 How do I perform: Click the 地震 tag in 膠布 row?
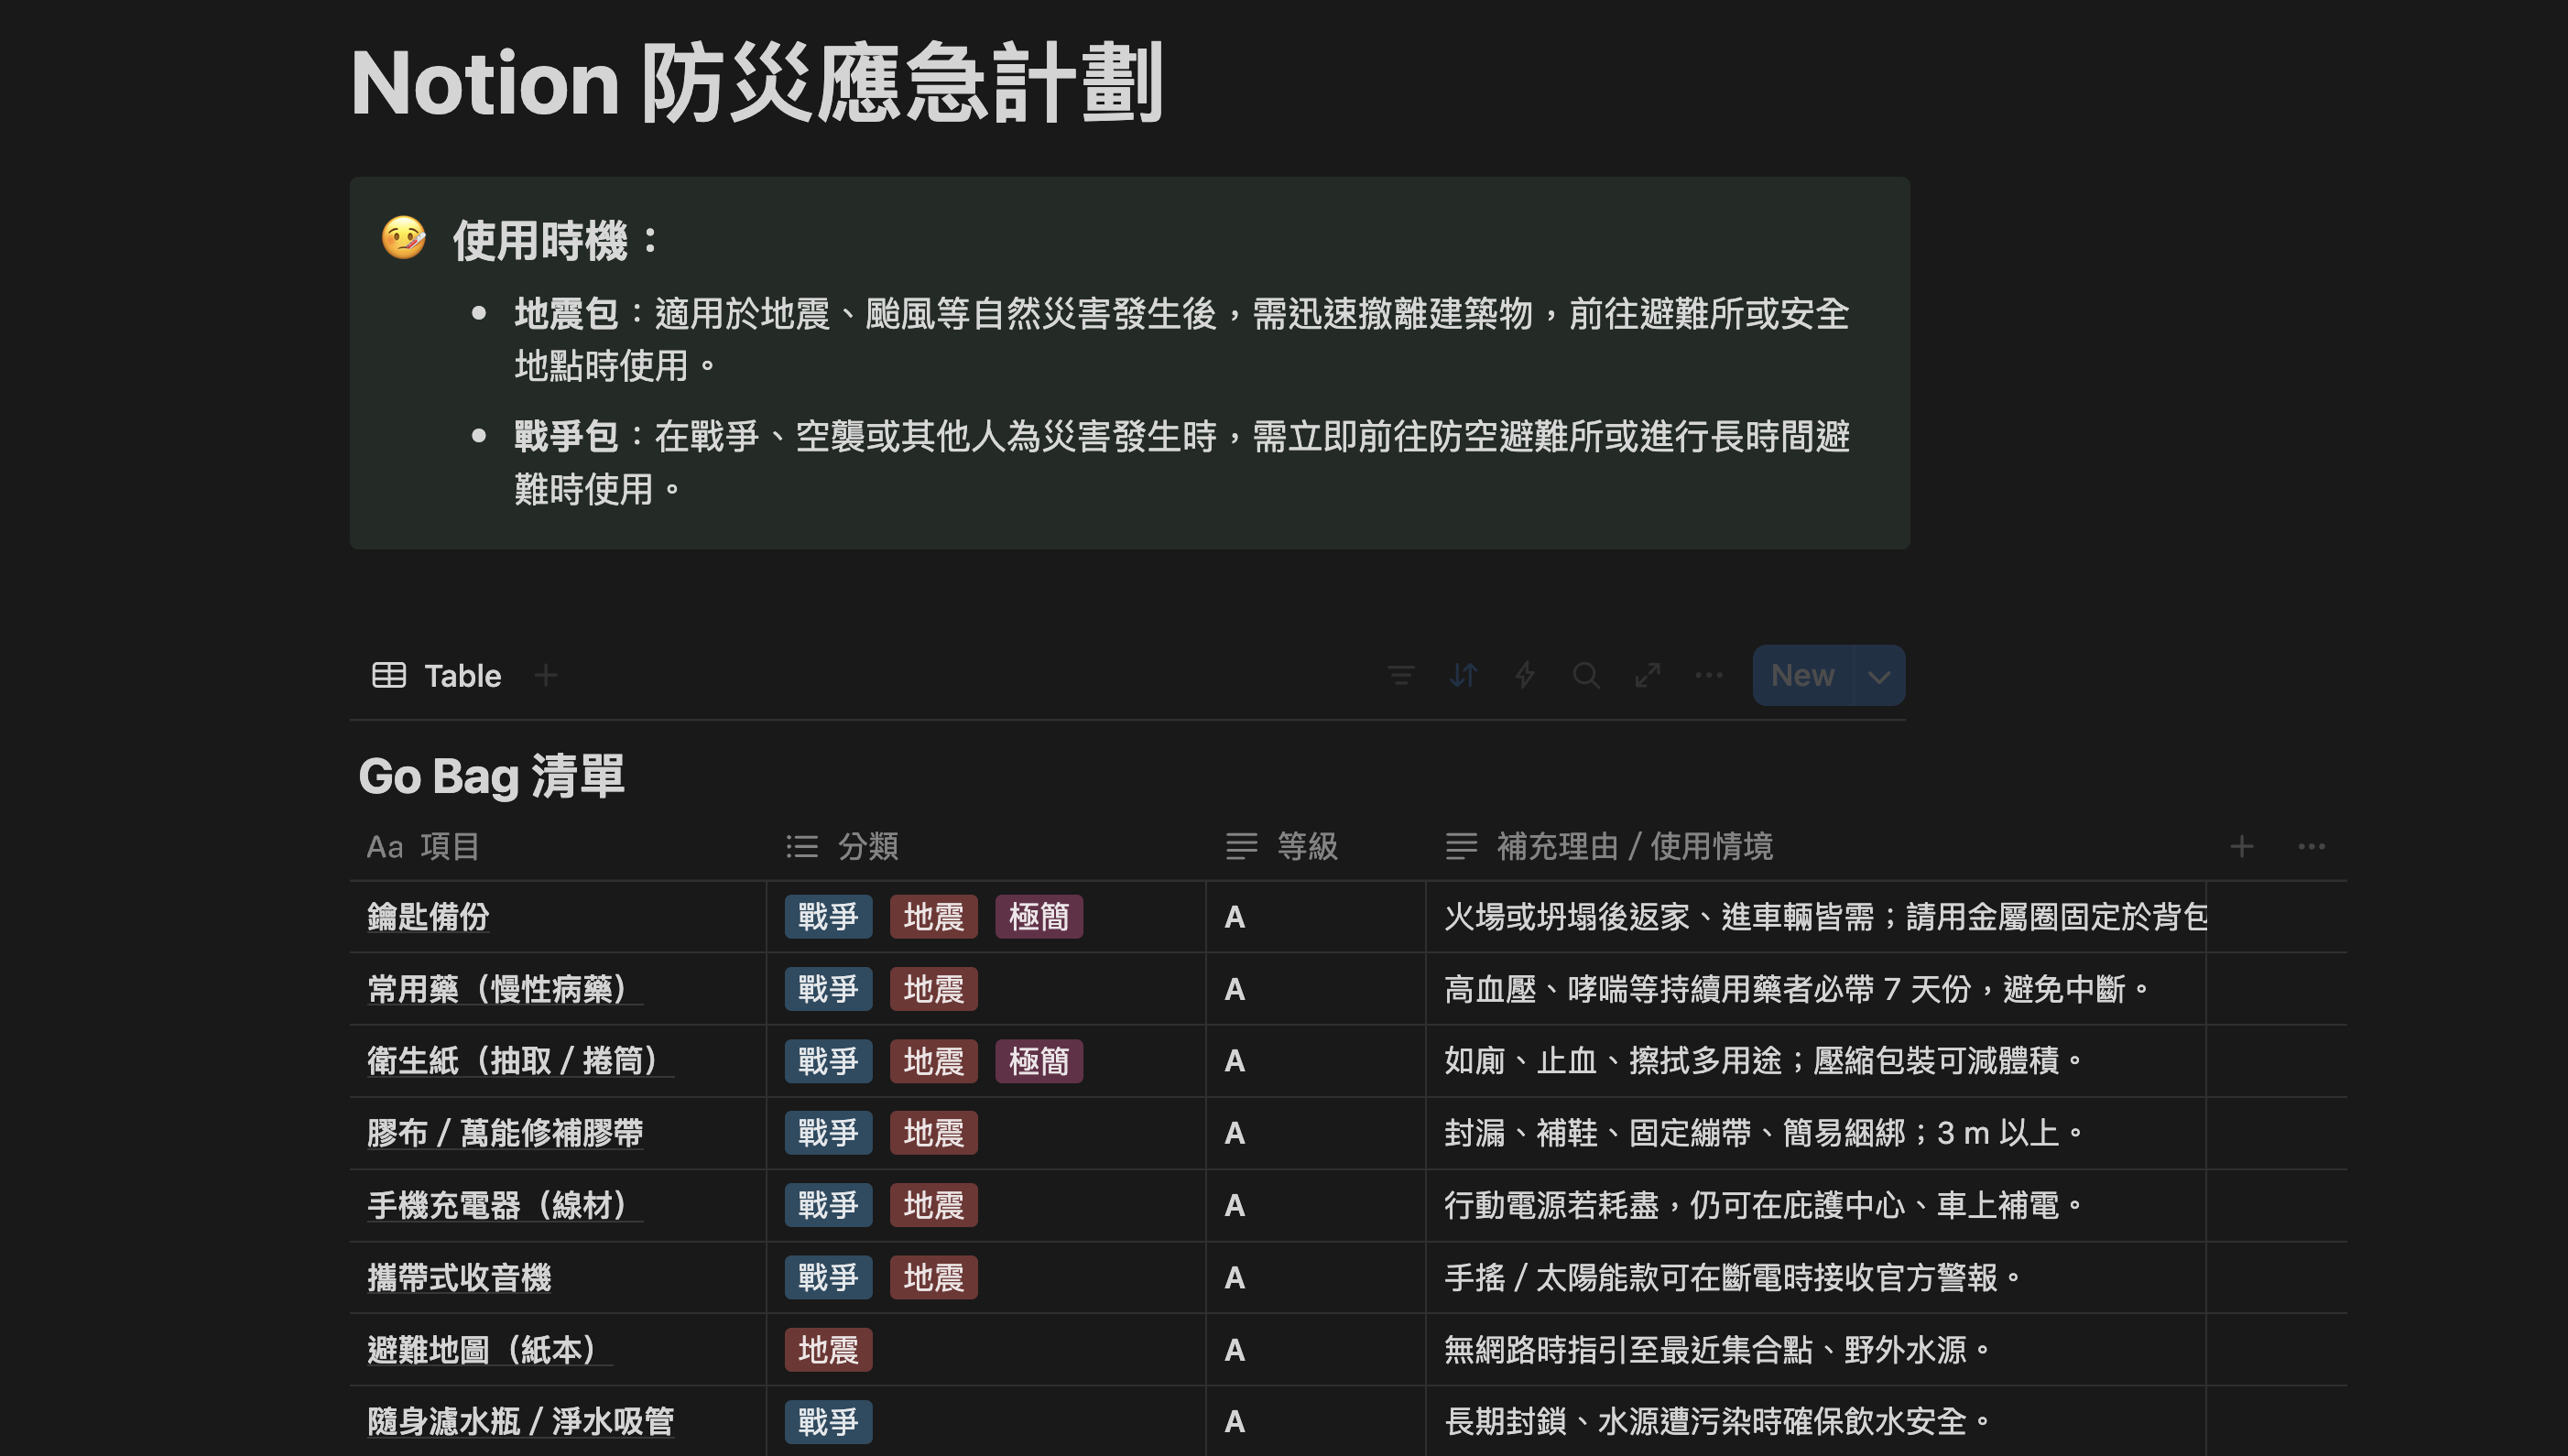934,1133
